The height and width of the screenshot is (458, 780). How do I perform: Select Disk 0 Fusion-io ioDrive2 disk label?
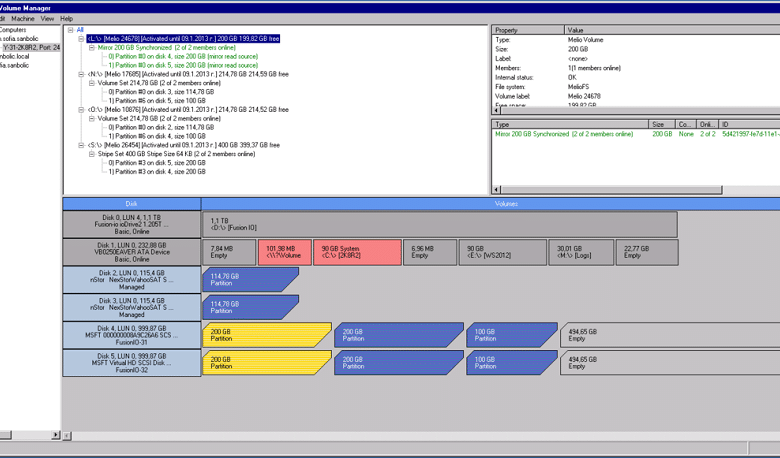pyautogui.click(x=132, y=224)
